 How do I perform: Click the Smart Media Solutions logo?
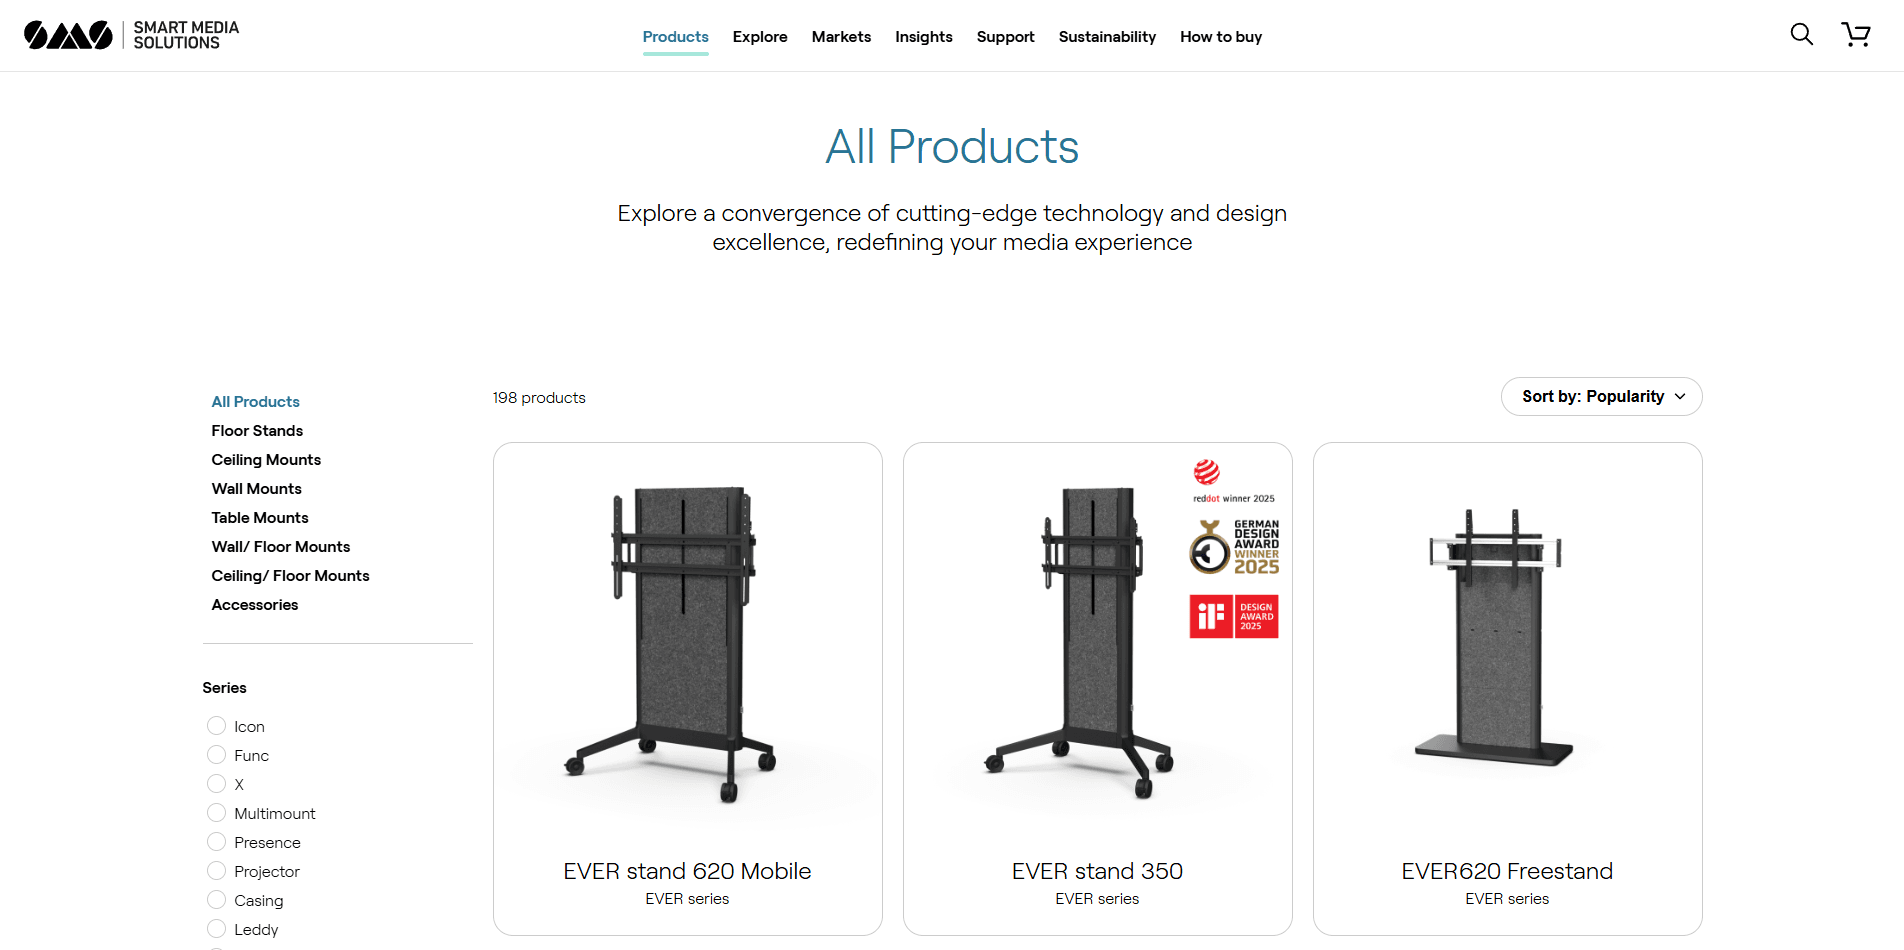(131, 35)
